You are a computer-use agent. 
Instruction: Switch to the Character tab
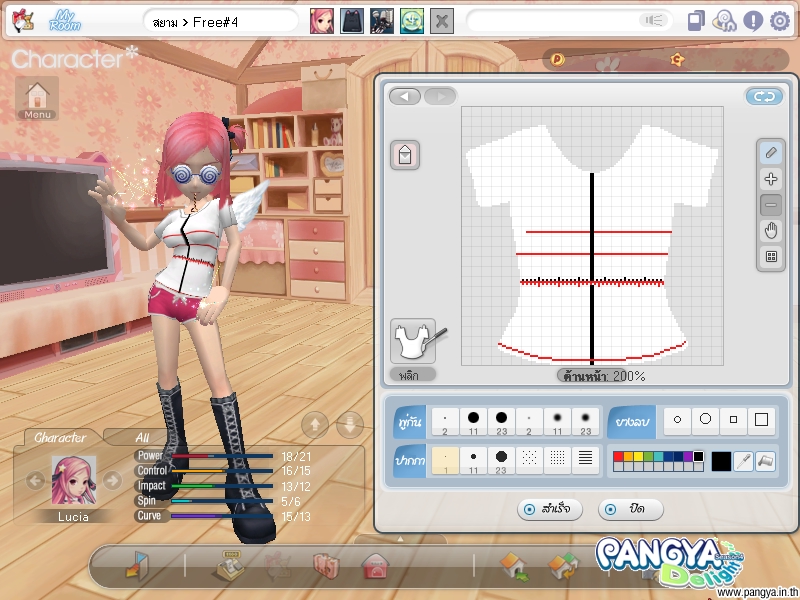(60, 437)
